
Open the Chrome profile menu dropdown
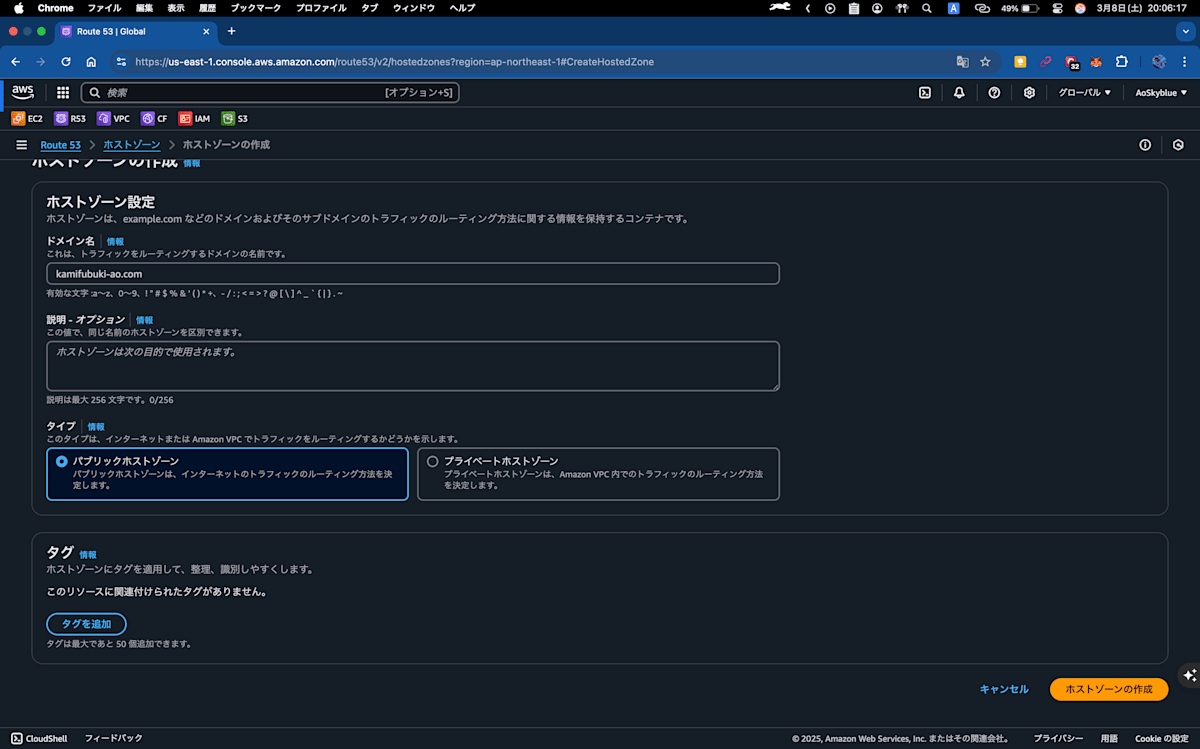[1158, 61]
